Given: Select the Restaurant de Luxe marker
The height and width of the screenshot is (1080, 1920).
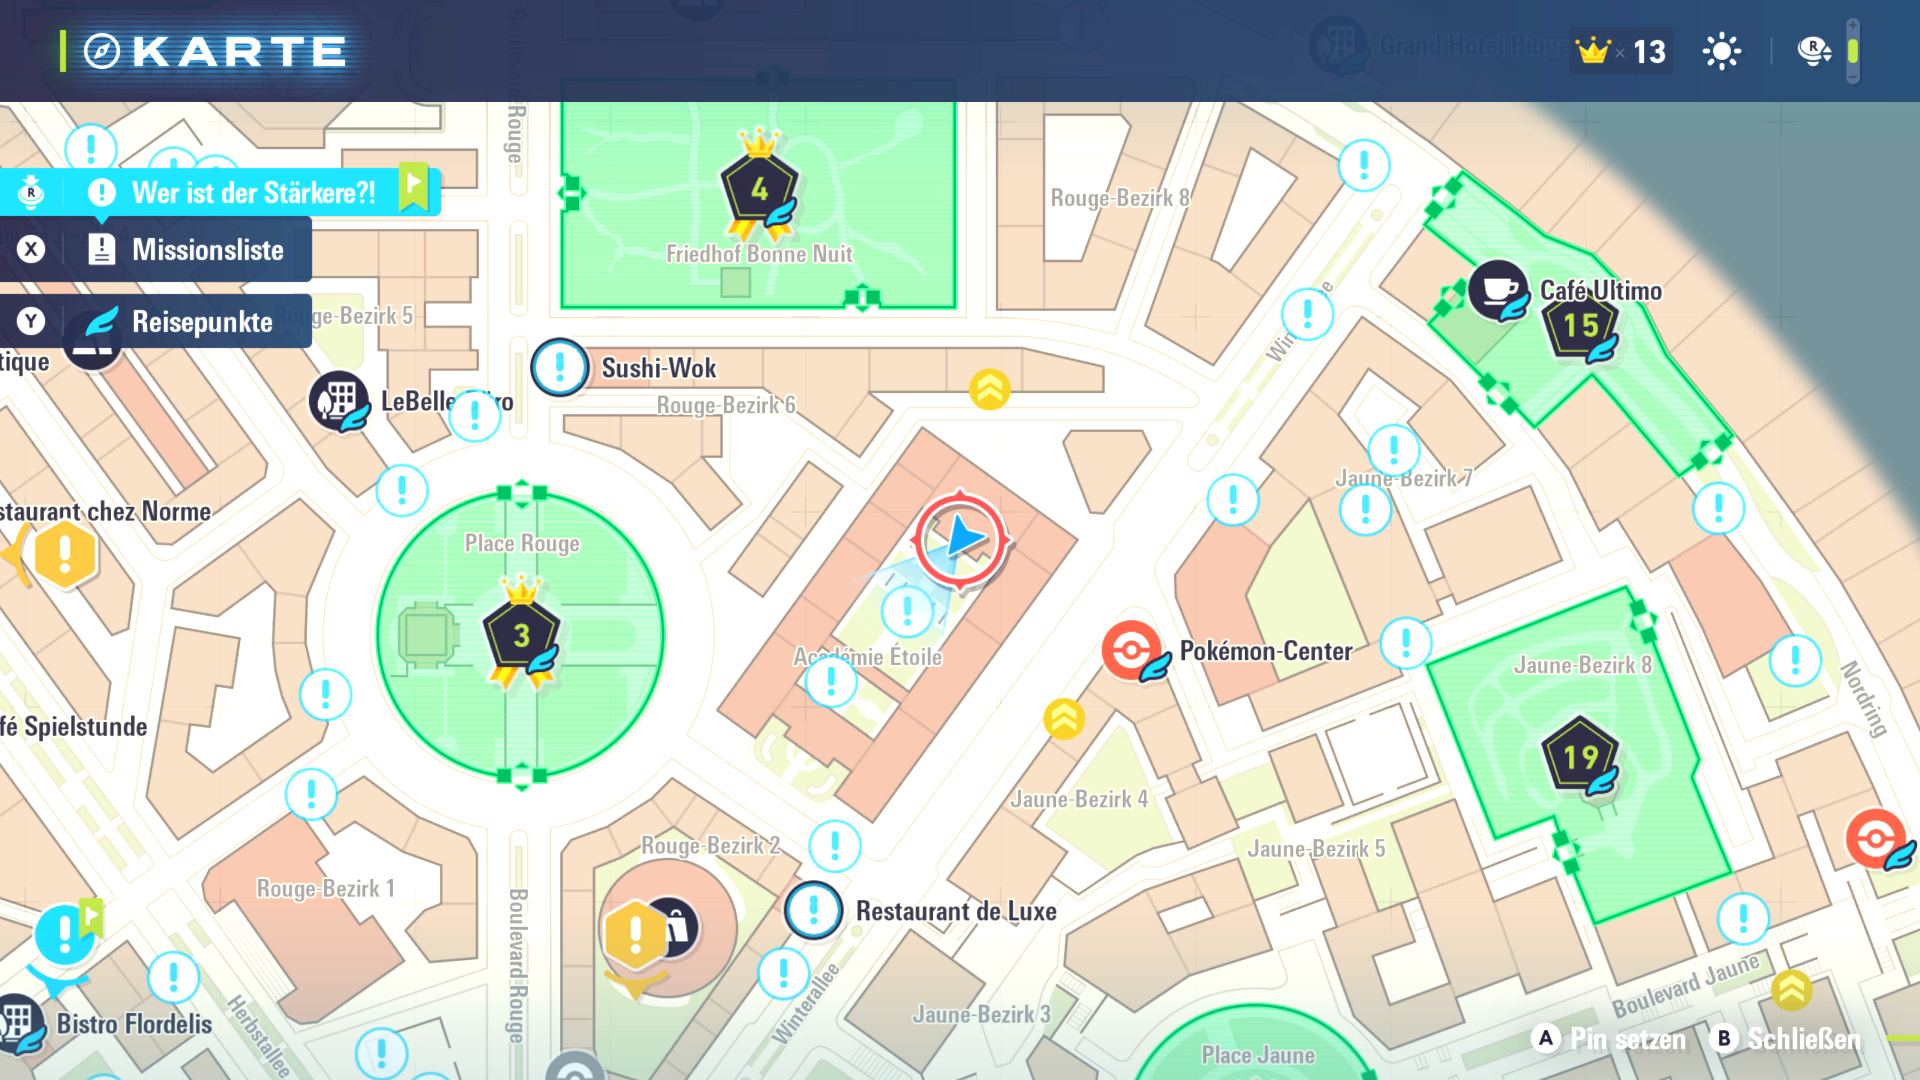Looking at the screenshot, I should coord(813,910).
